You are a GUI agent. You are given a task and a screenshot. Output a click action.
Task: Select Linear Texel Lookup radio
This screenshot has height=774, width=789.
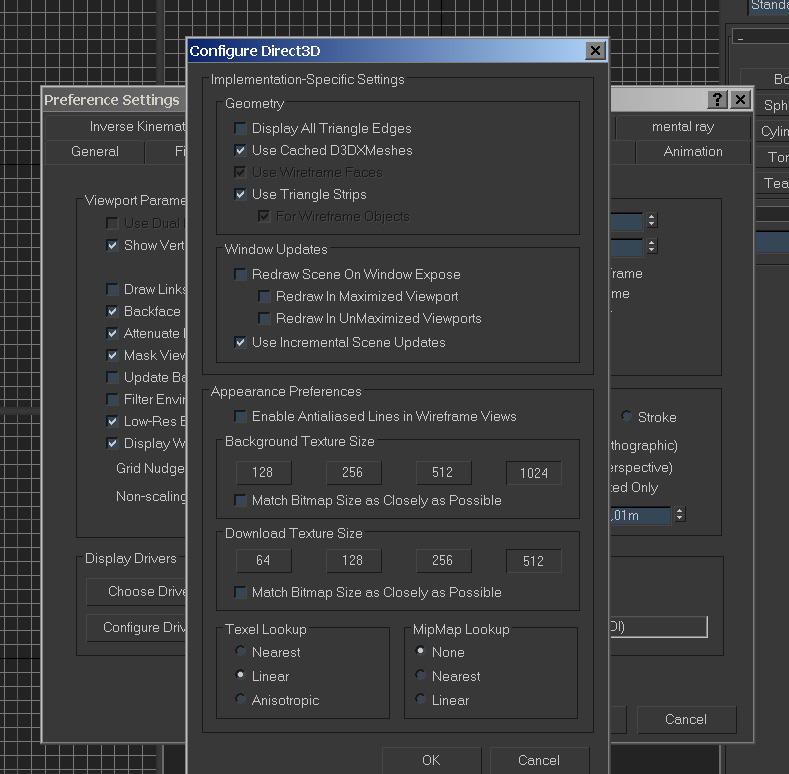tap(241, 675)
